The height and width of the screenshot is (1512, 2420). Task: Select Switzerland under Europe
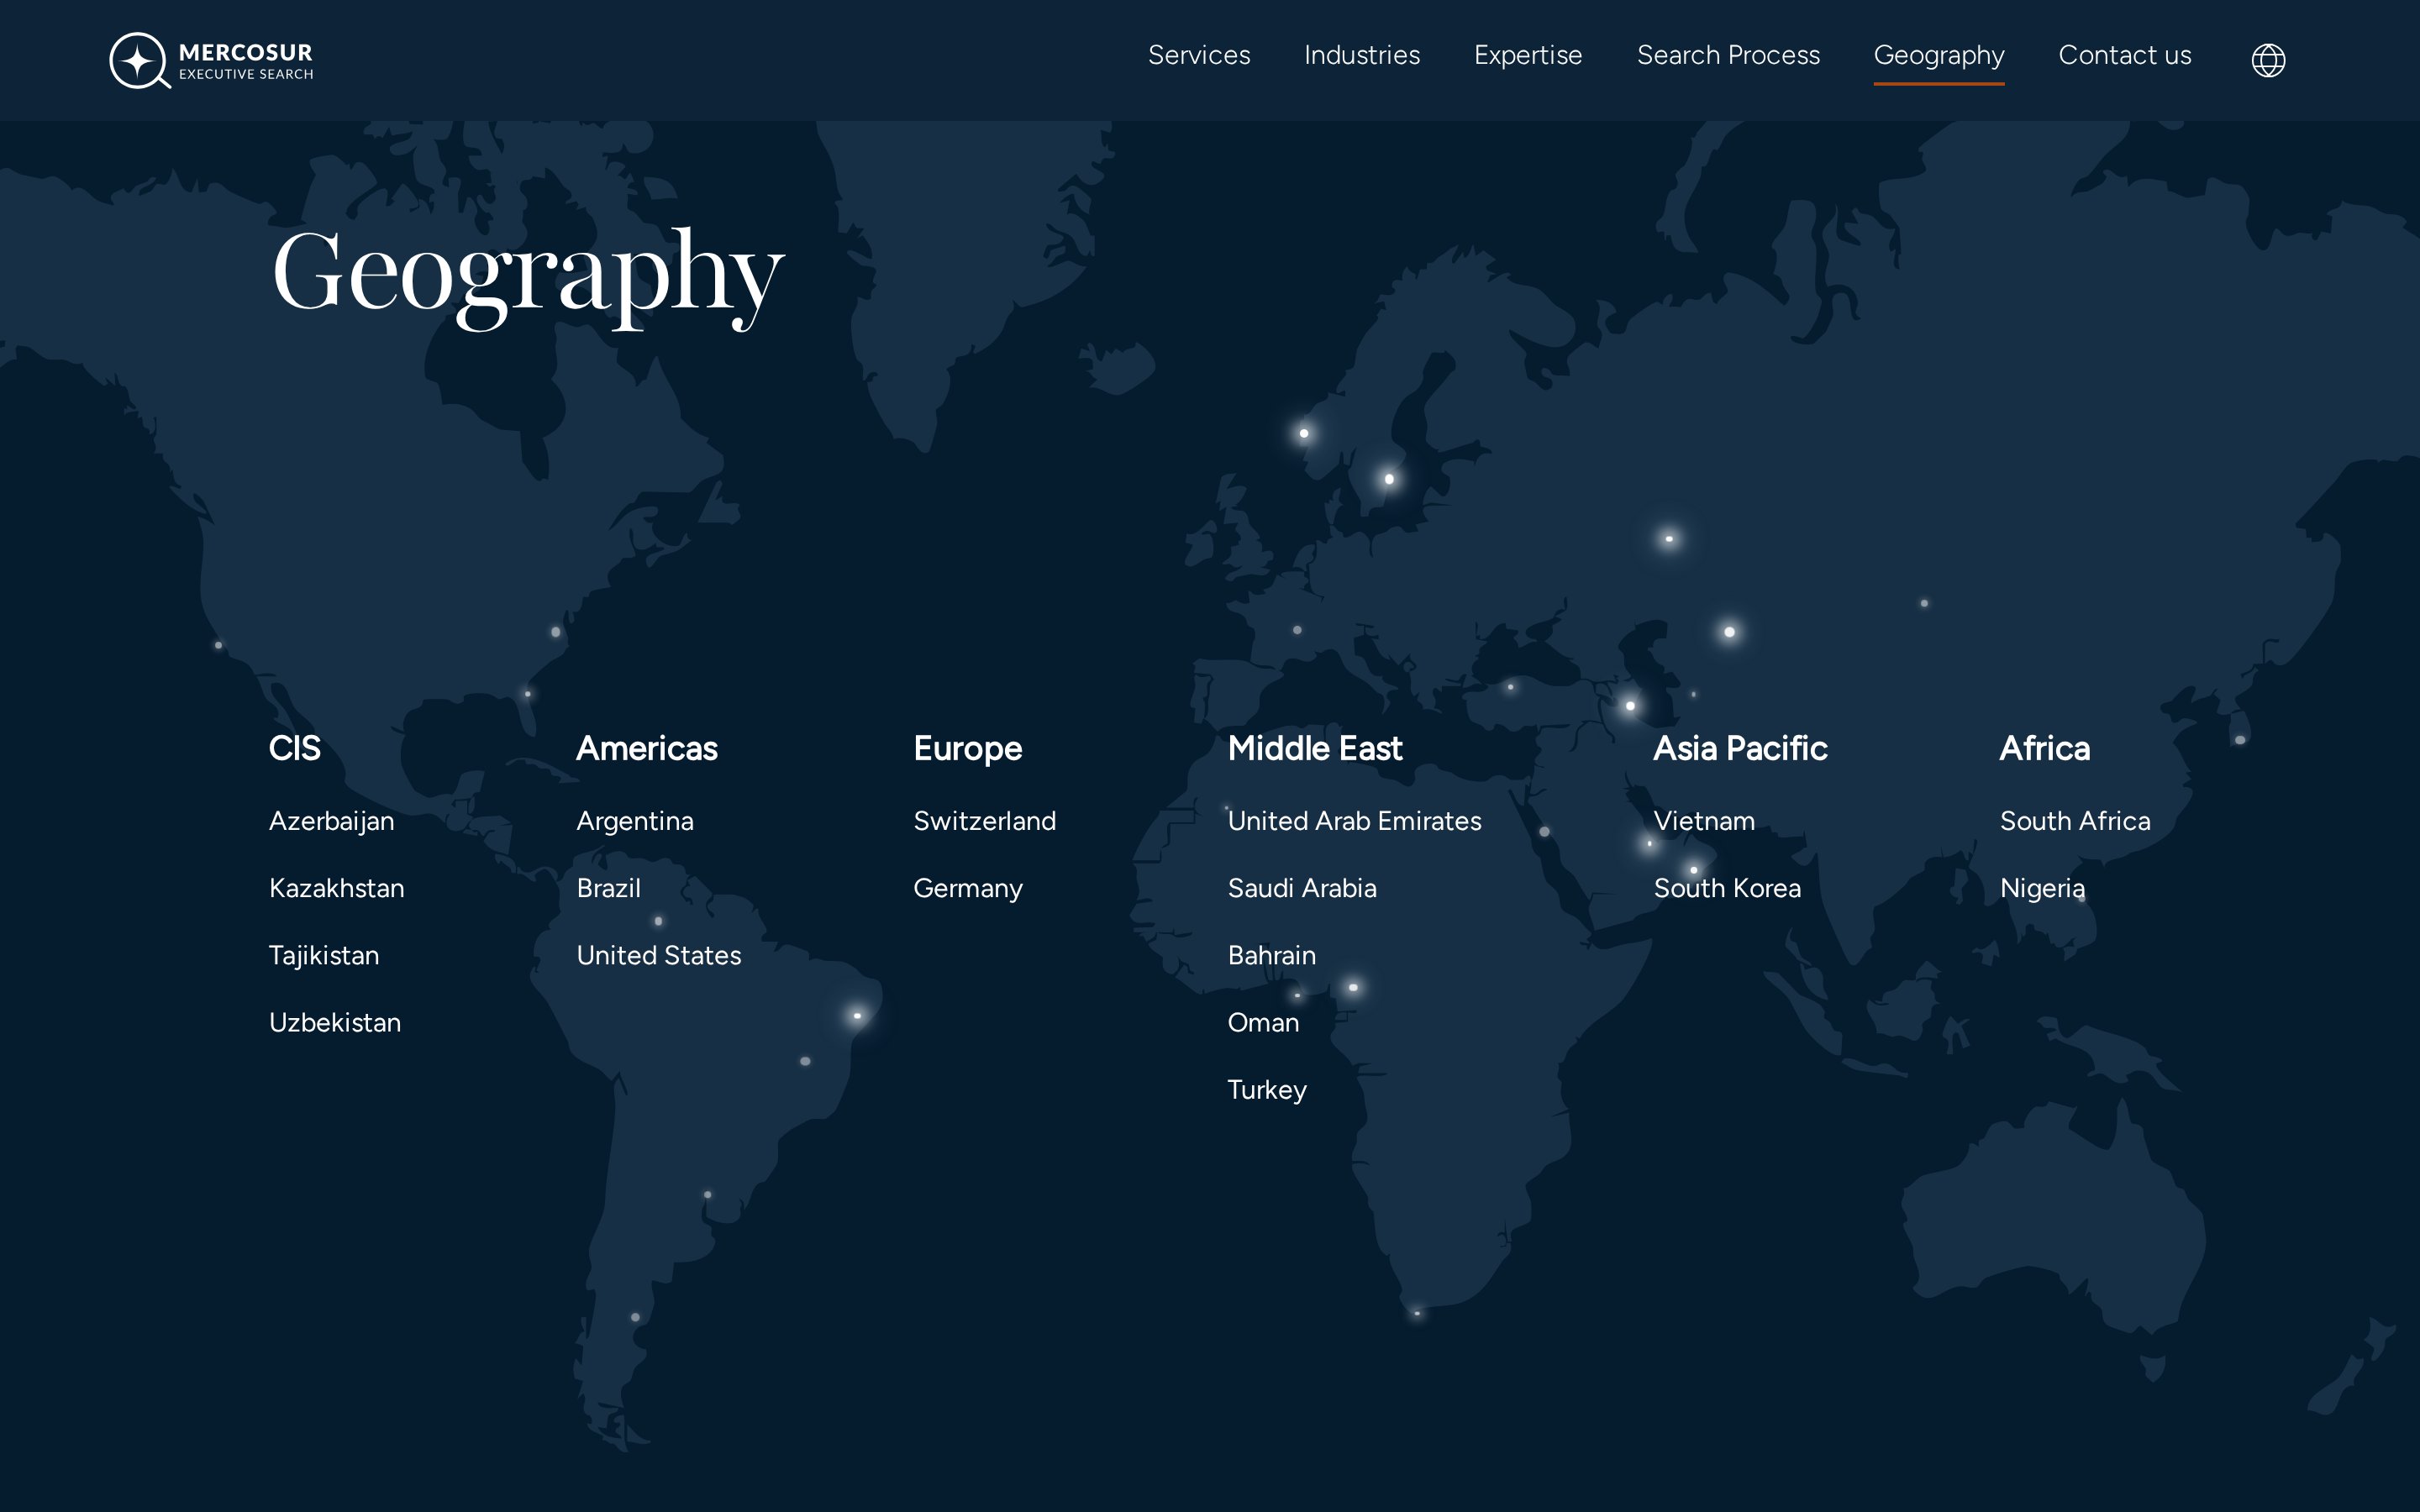(x=984, y=821)
